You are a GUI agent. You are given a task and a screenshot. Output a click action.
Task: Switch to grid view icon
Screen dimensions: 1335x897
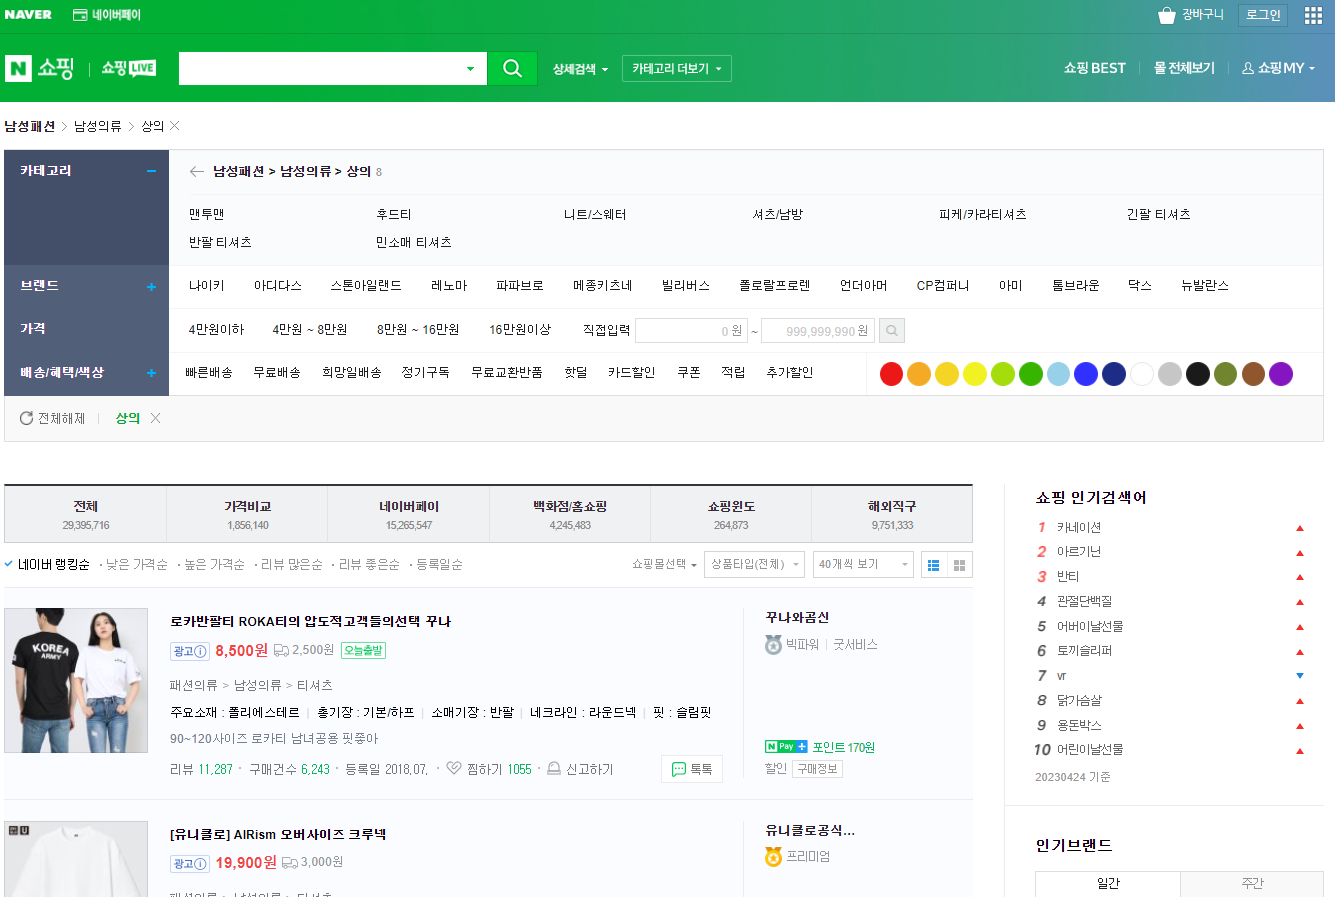pos(960,565)
